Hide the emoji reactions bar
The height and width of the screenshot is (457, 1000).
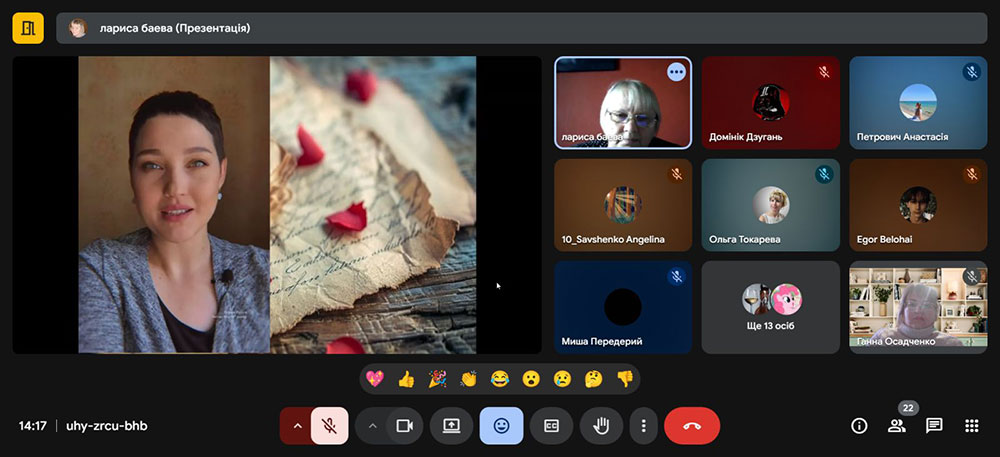coord(501,425)
